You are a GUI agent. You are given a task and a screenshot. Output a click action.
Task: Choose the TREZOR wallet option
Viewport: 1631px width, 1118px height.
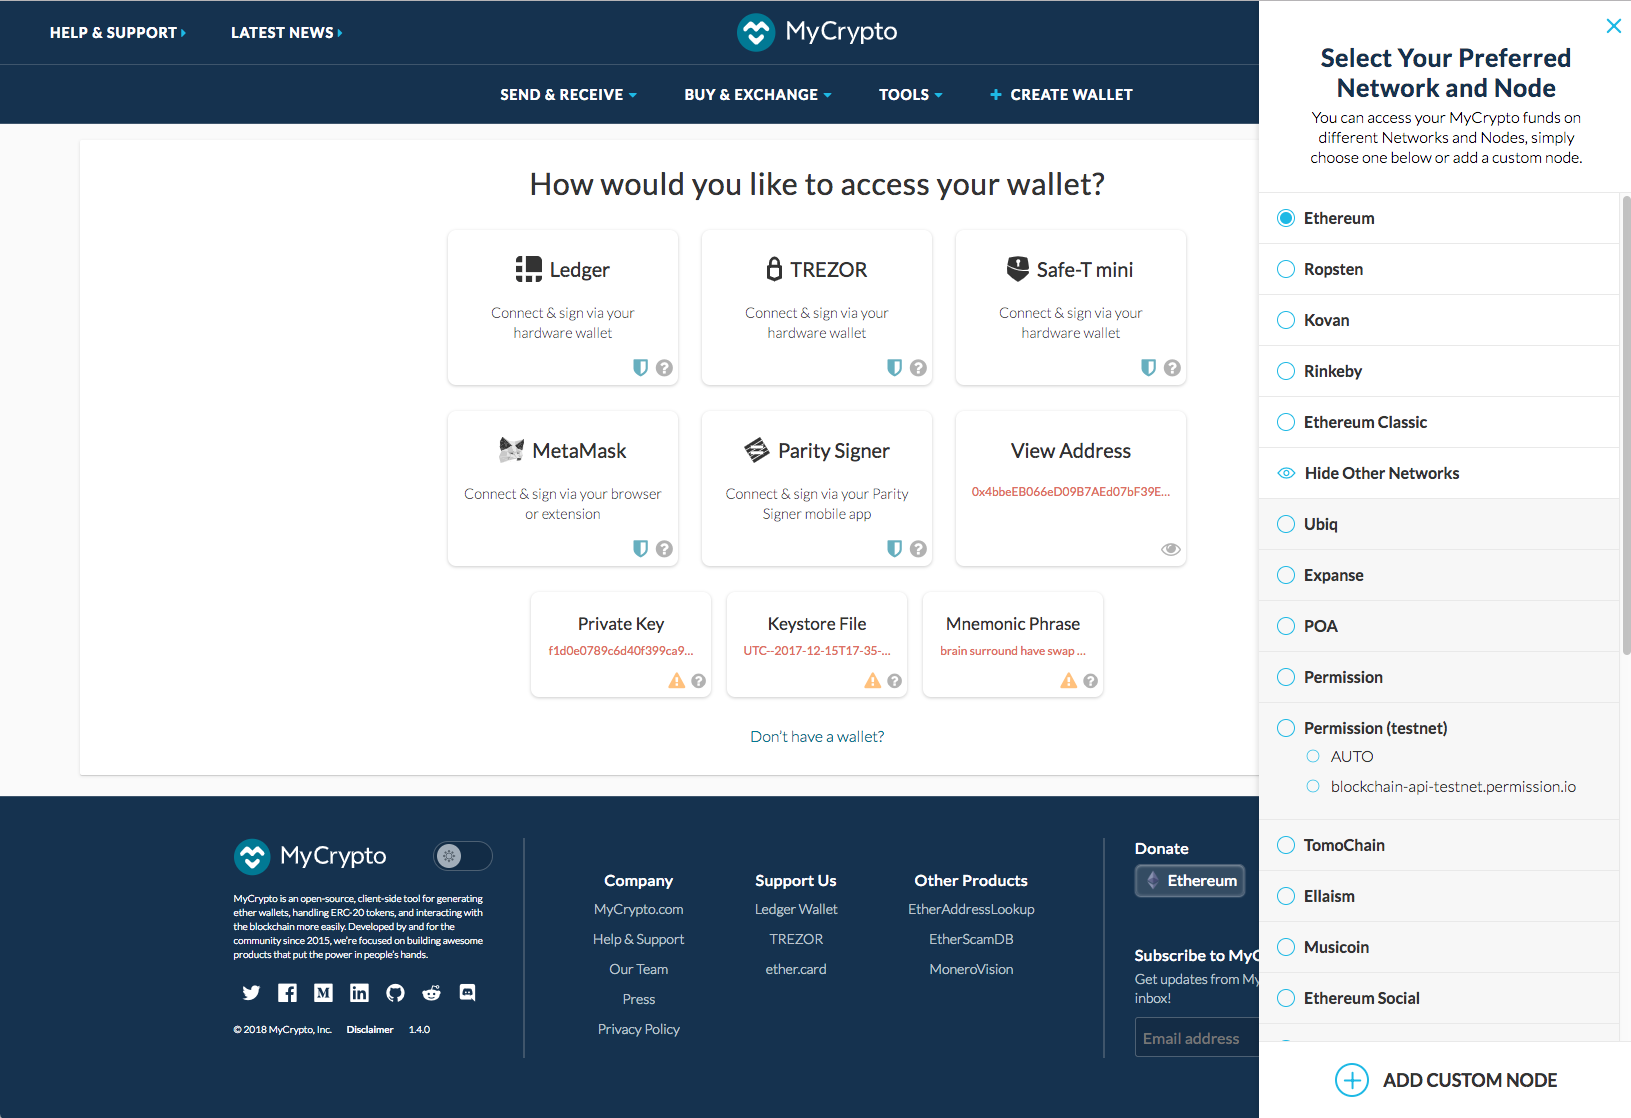pos(817,308)
